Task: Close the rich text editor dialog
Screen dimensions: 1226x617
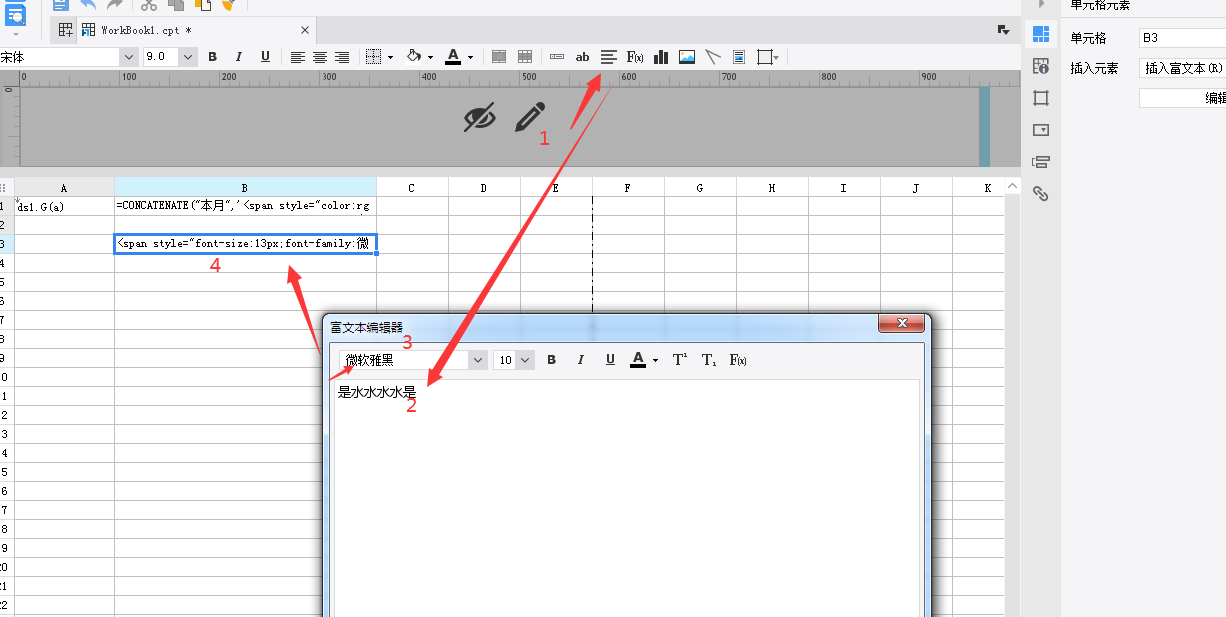Action: coord(900,323)
